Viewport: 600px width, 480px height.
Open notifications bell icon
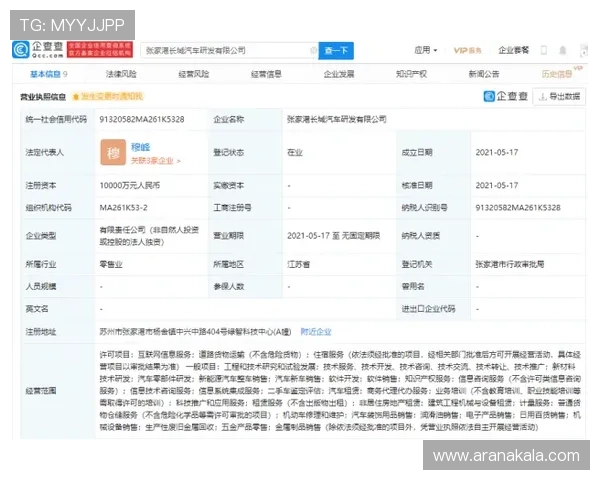[x=562, y=50]
